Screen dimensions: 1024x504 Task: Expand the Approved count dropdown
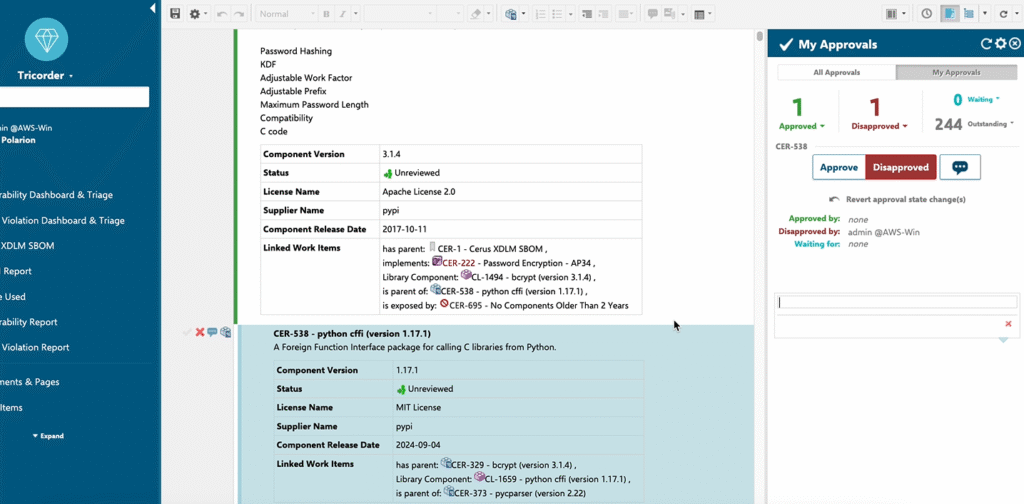click(x=802, y=126)
